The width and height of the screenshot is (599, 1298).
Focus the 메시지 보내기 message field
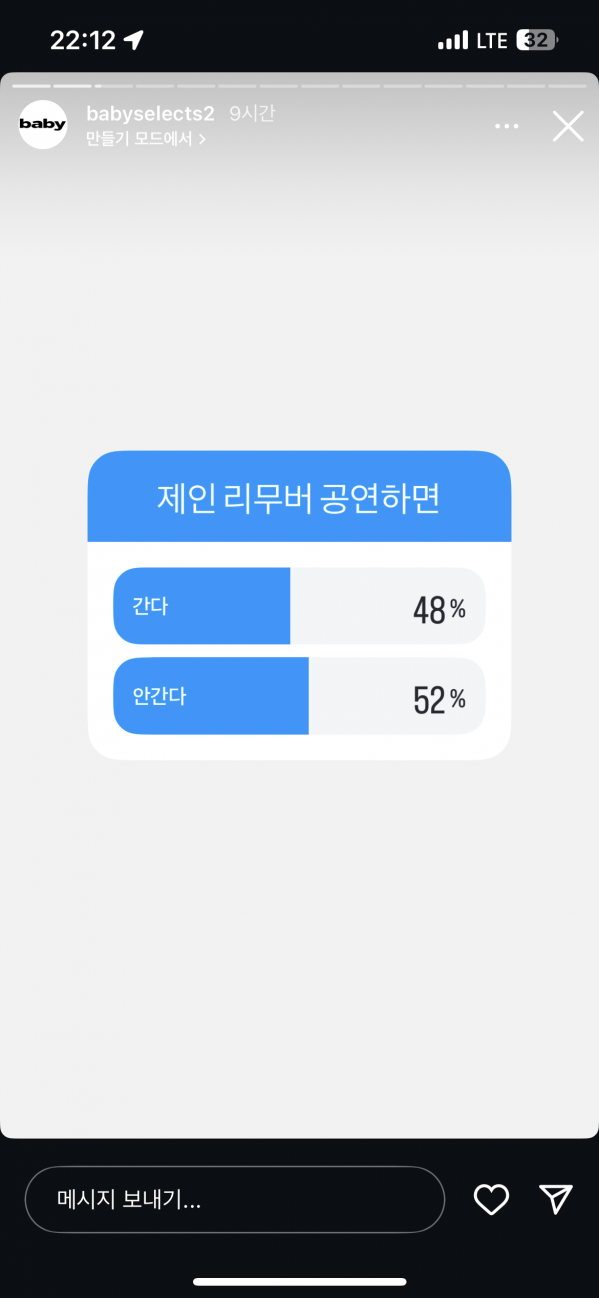coord(234,1199)
